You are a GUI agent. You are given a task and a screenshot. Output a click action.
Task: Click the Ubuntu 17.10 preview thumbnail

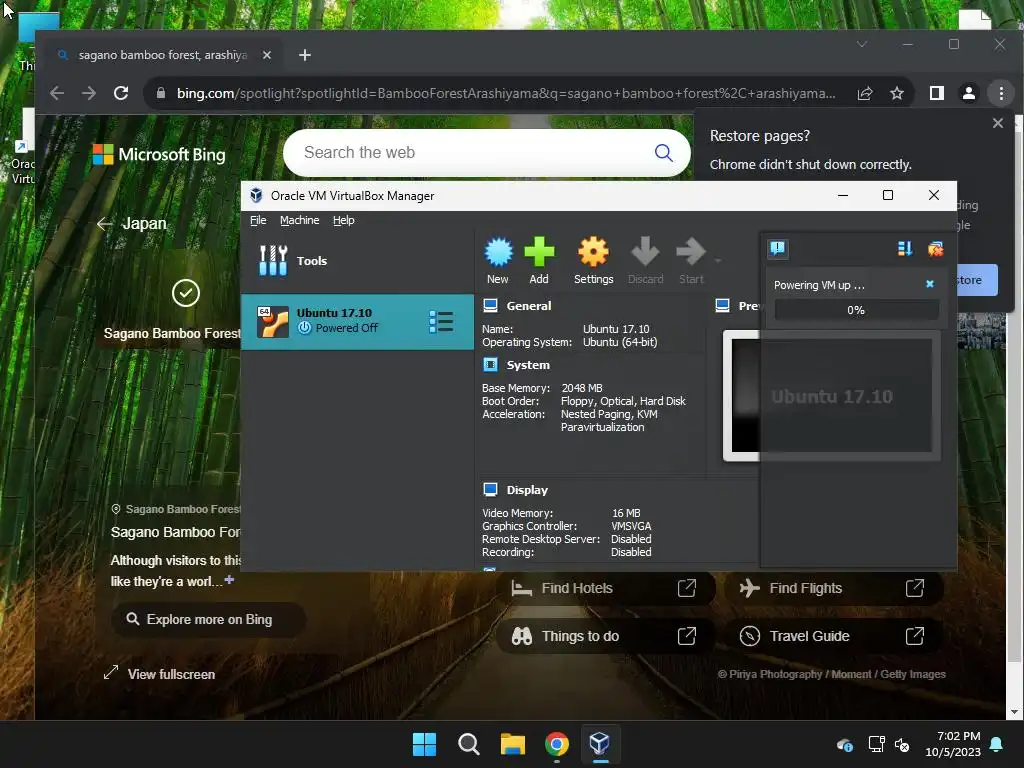pos(831,396)
